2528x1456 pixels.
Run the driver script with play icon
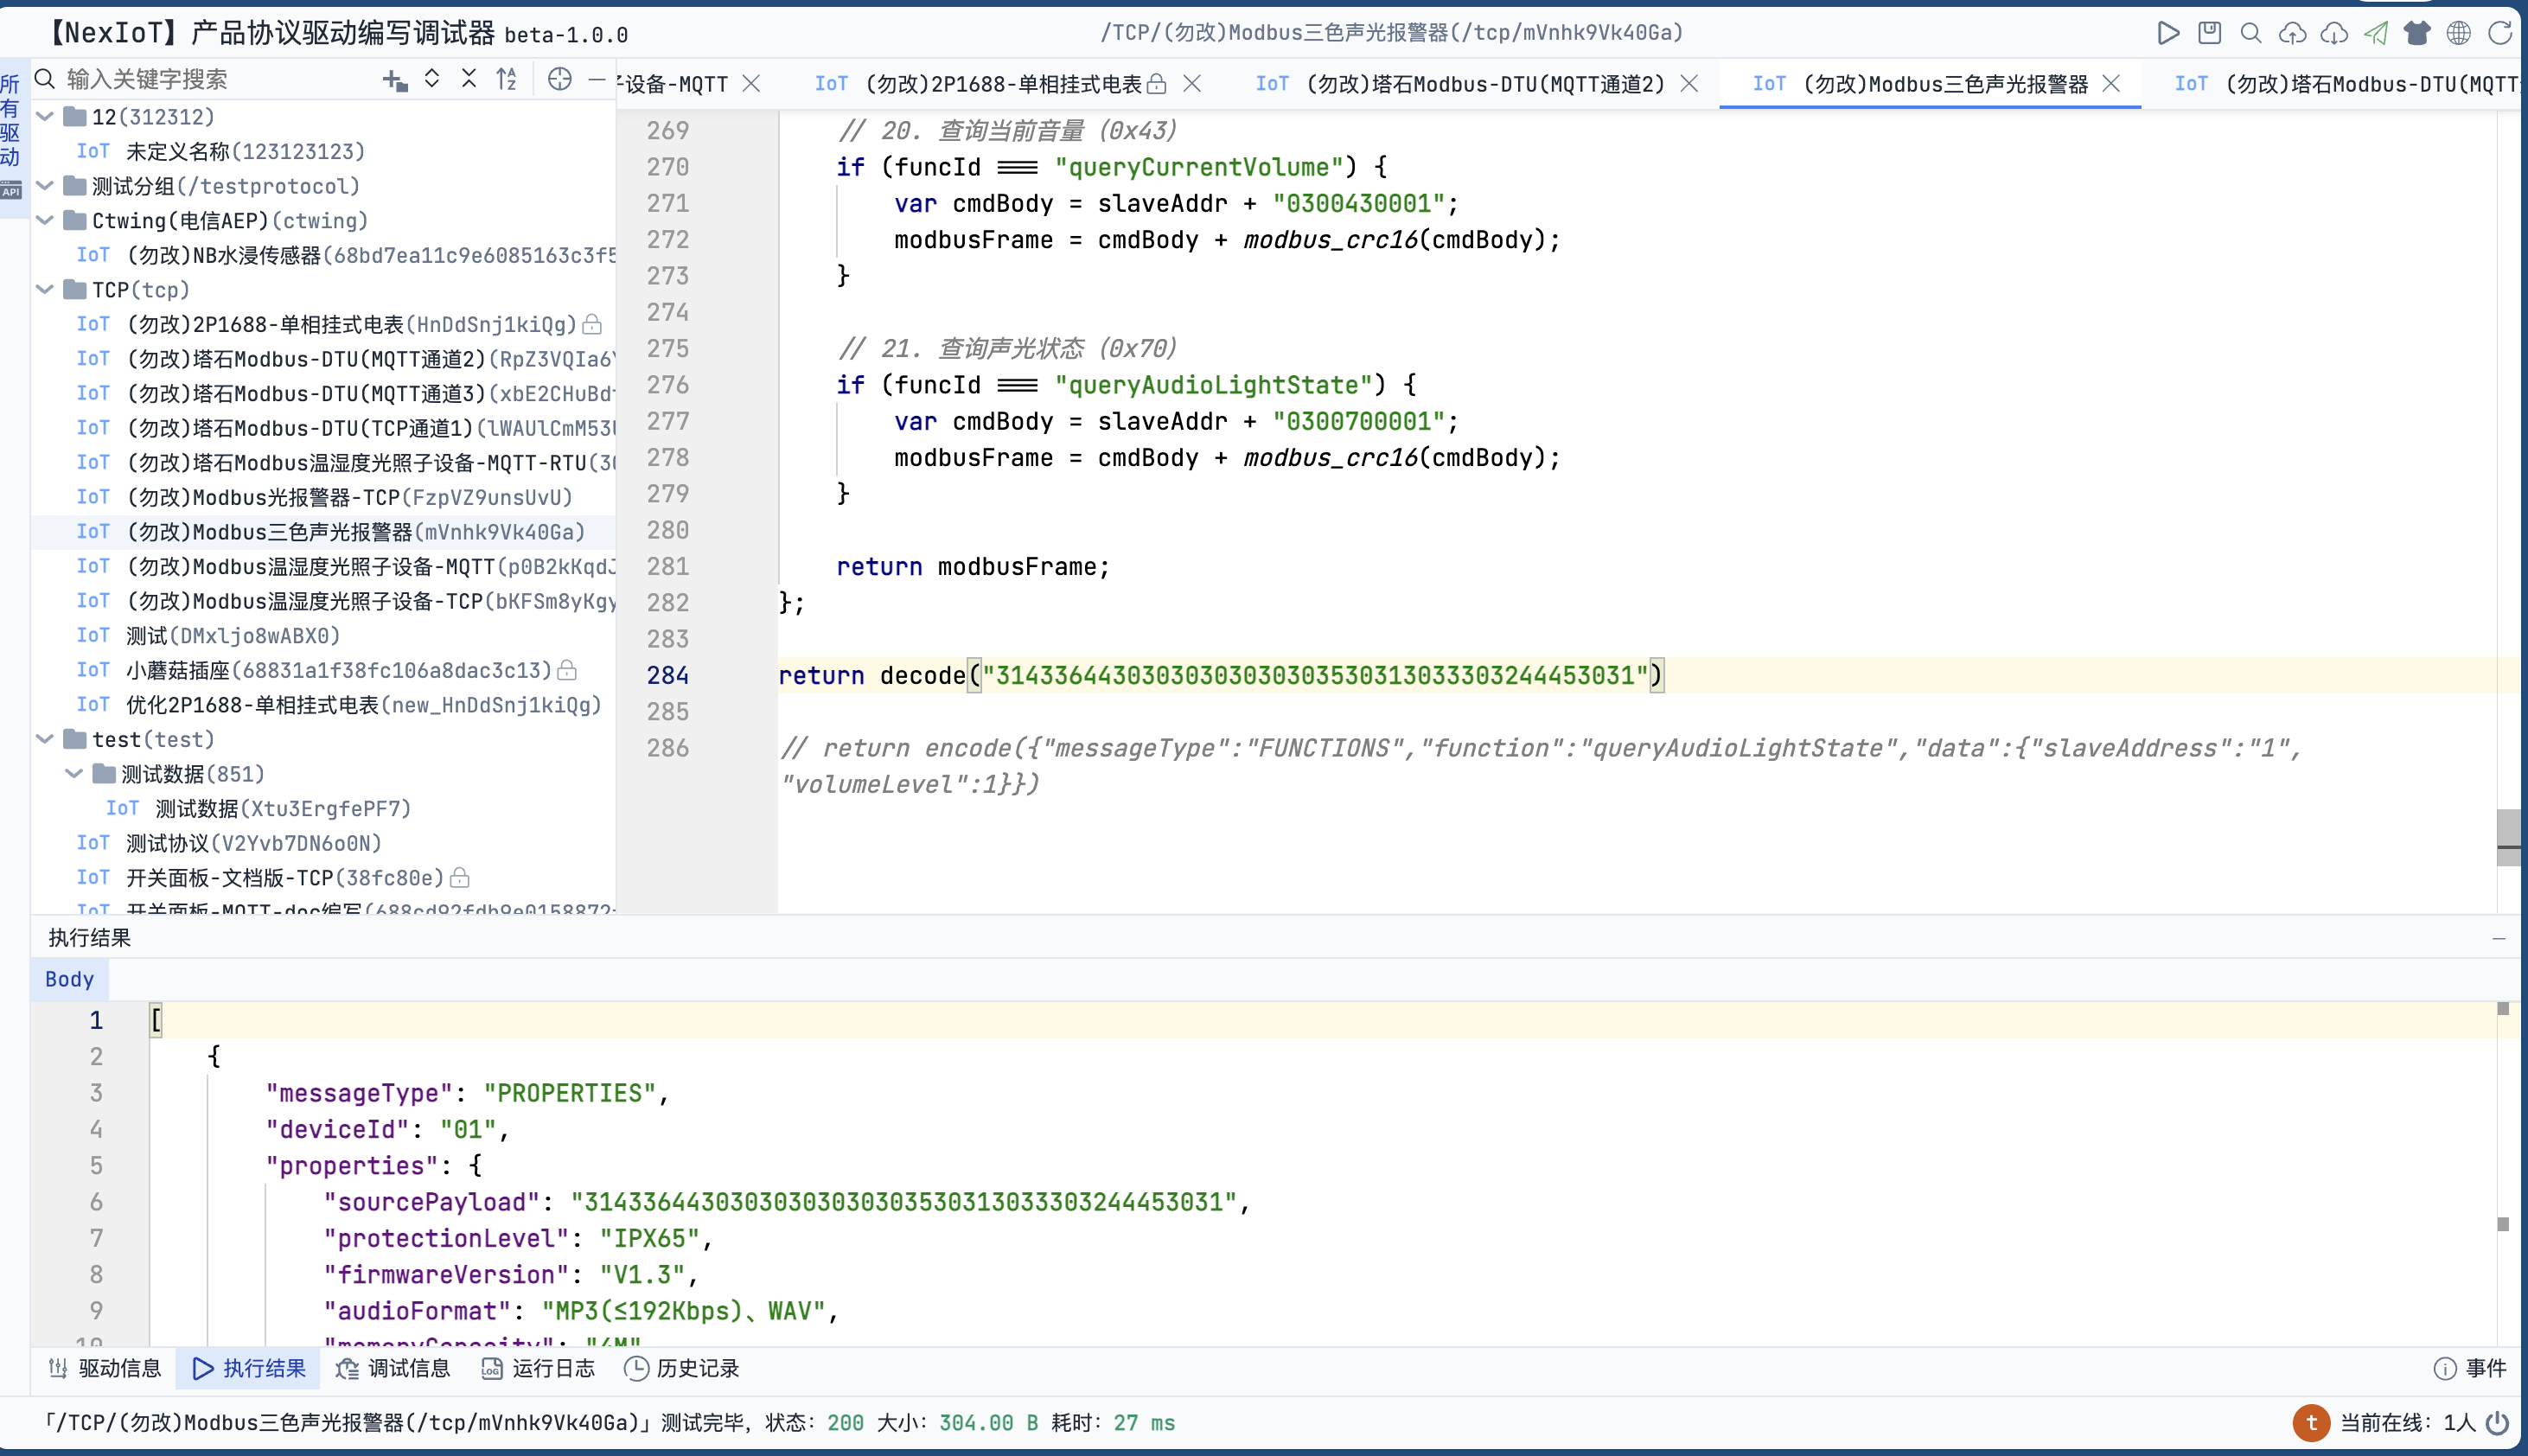(x=2167, y=33)
